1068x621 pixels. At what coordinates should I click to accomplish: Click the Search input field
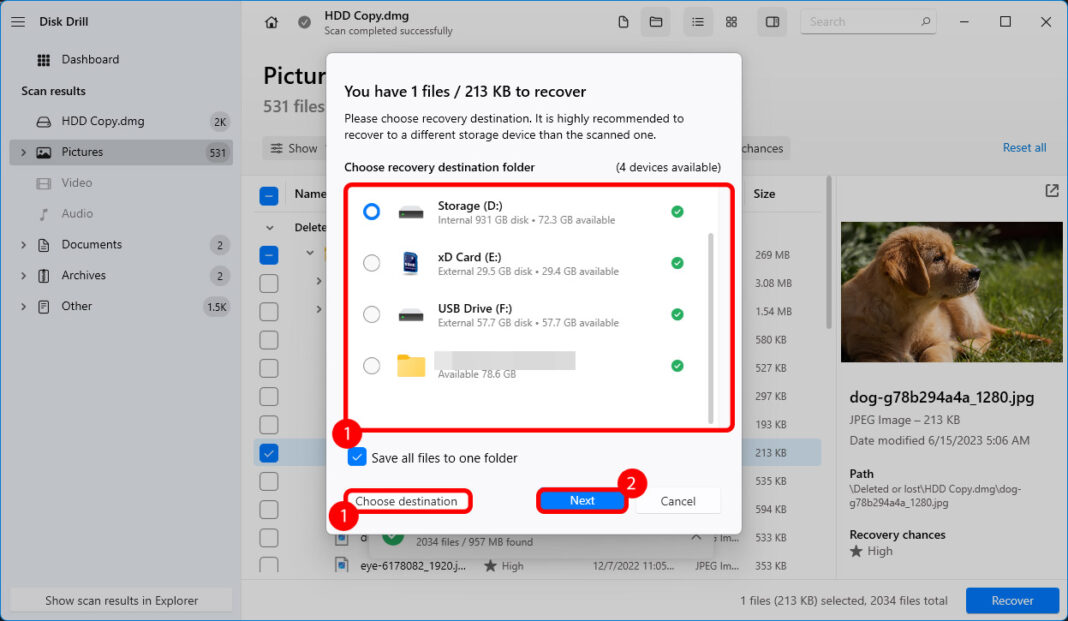click(860, 22)
